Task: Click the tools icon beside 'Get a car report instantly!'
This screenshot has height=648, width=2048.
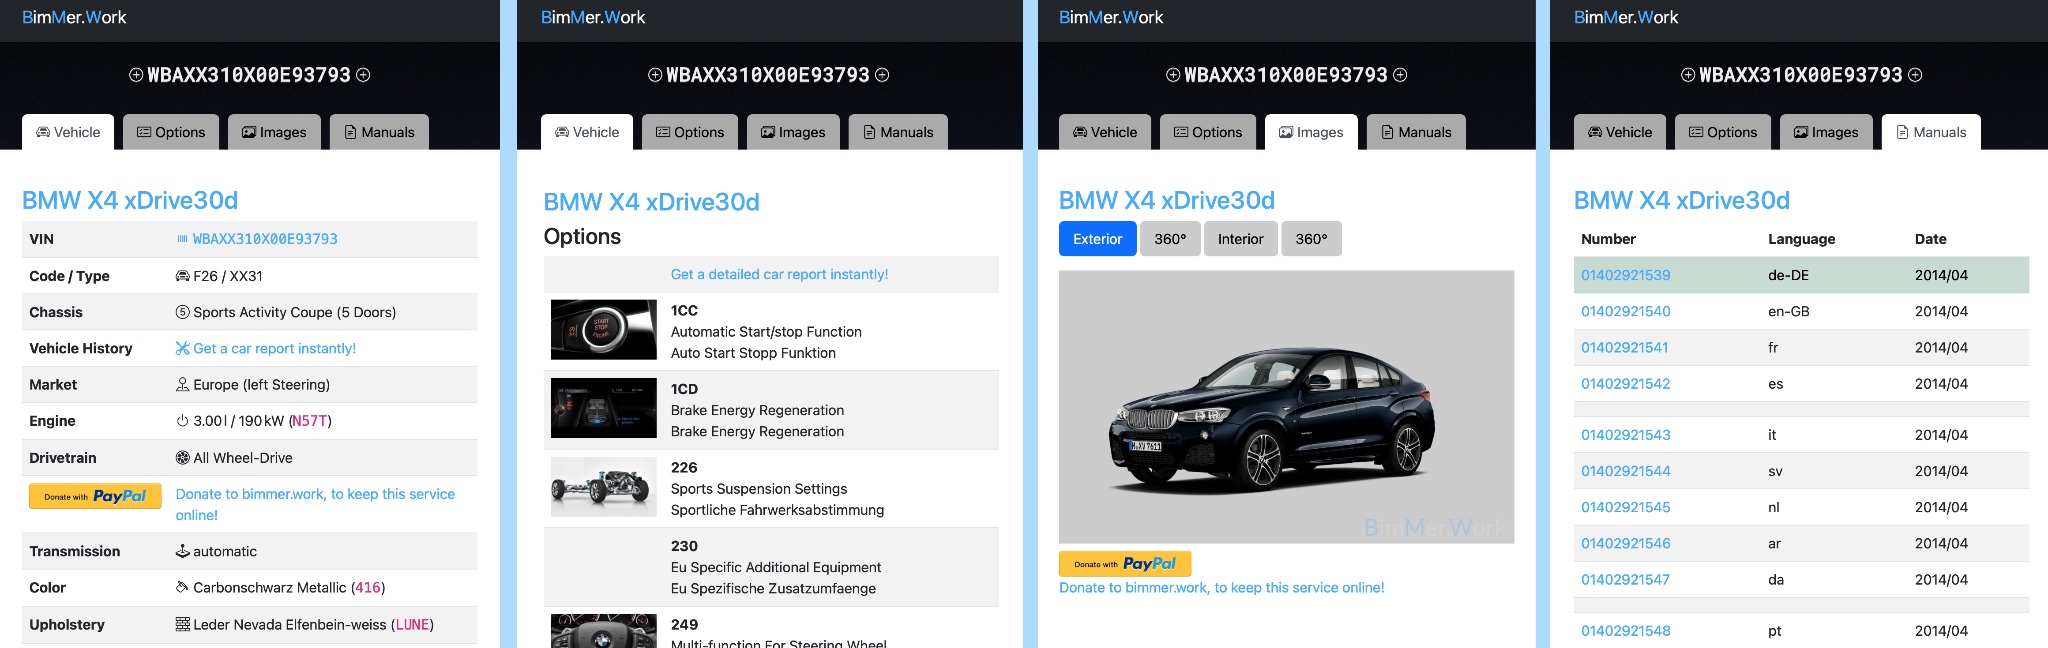Action: (182, 348)
